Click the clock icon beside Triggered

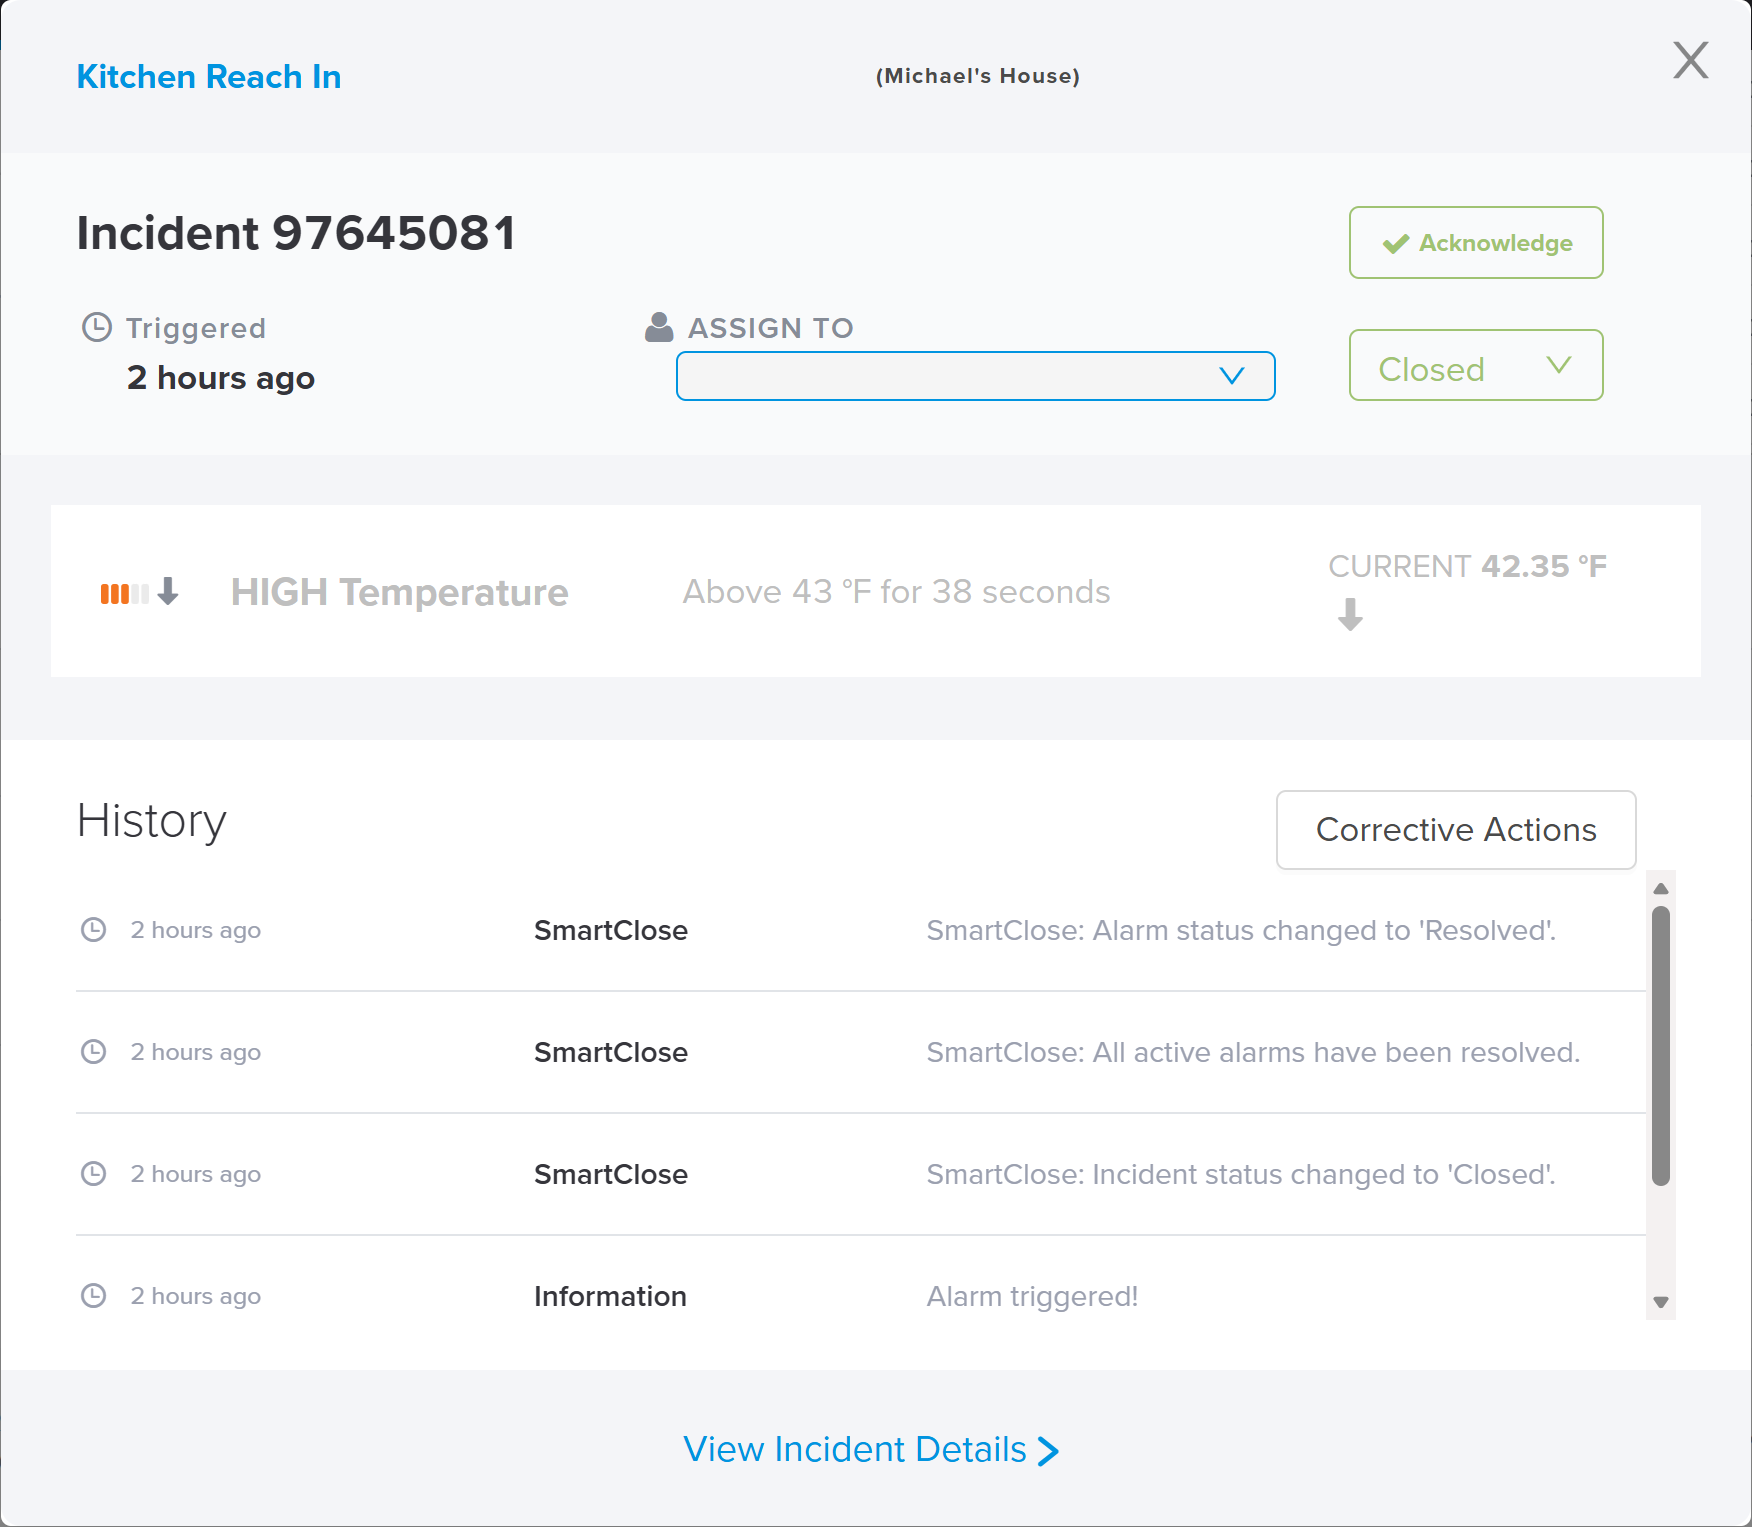tap(96, 327)
